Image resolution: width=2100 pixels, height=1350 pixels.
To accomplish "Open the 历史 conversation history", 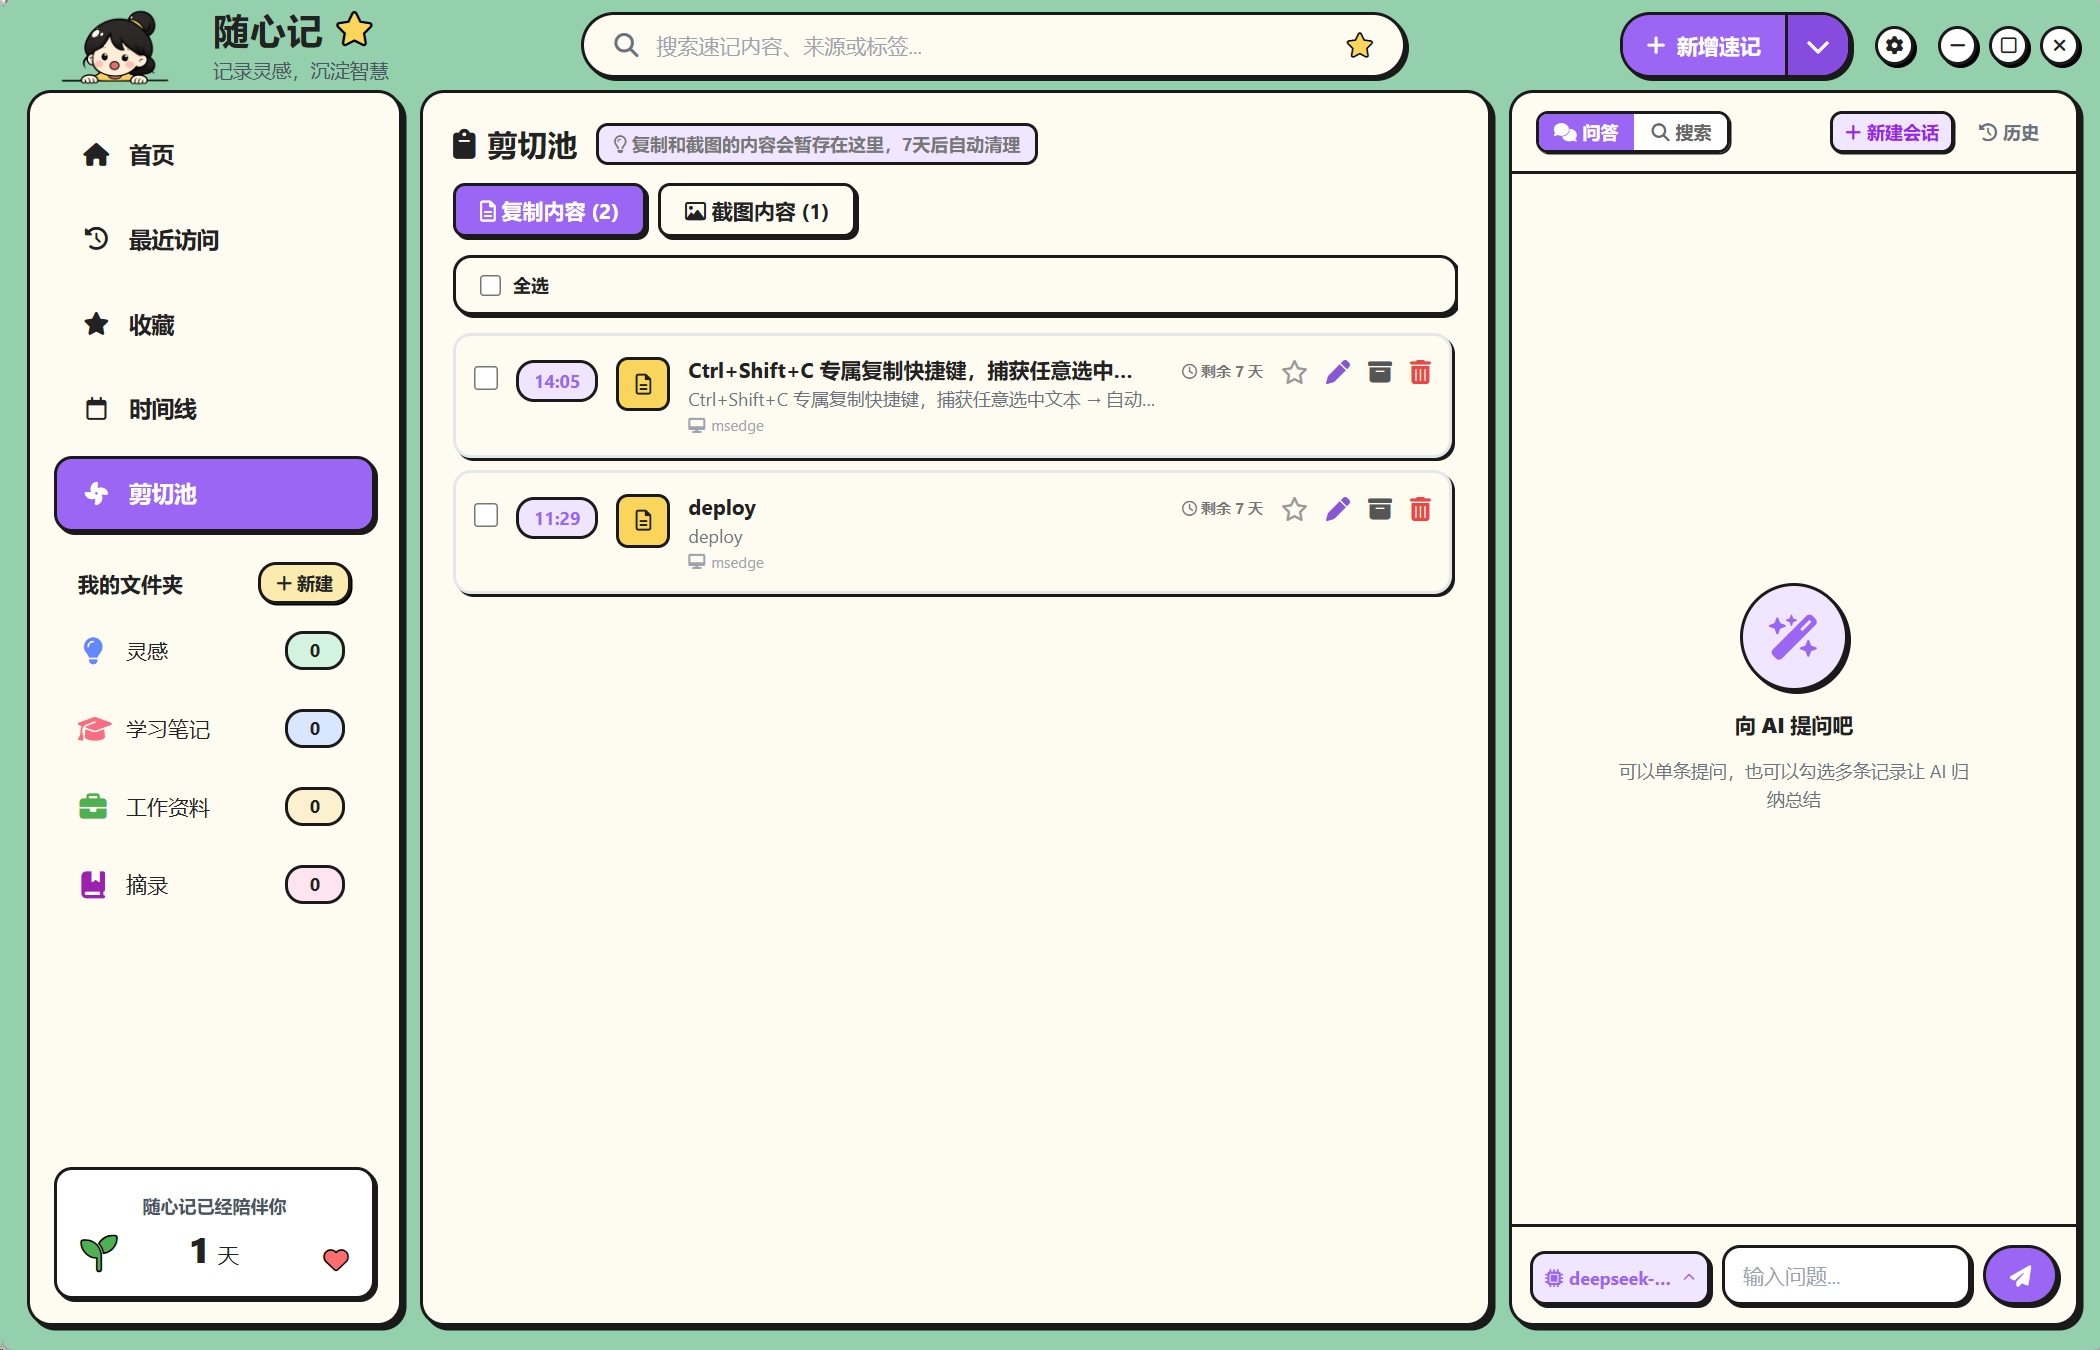I will click(2008, 132).
